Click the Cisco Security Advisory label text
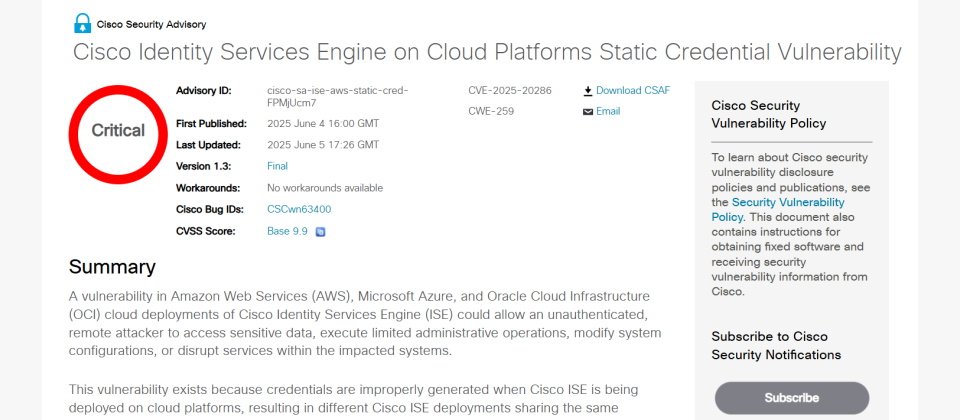Image resolution: width=960 pixels, height=420 pixels. coord(151,24)
